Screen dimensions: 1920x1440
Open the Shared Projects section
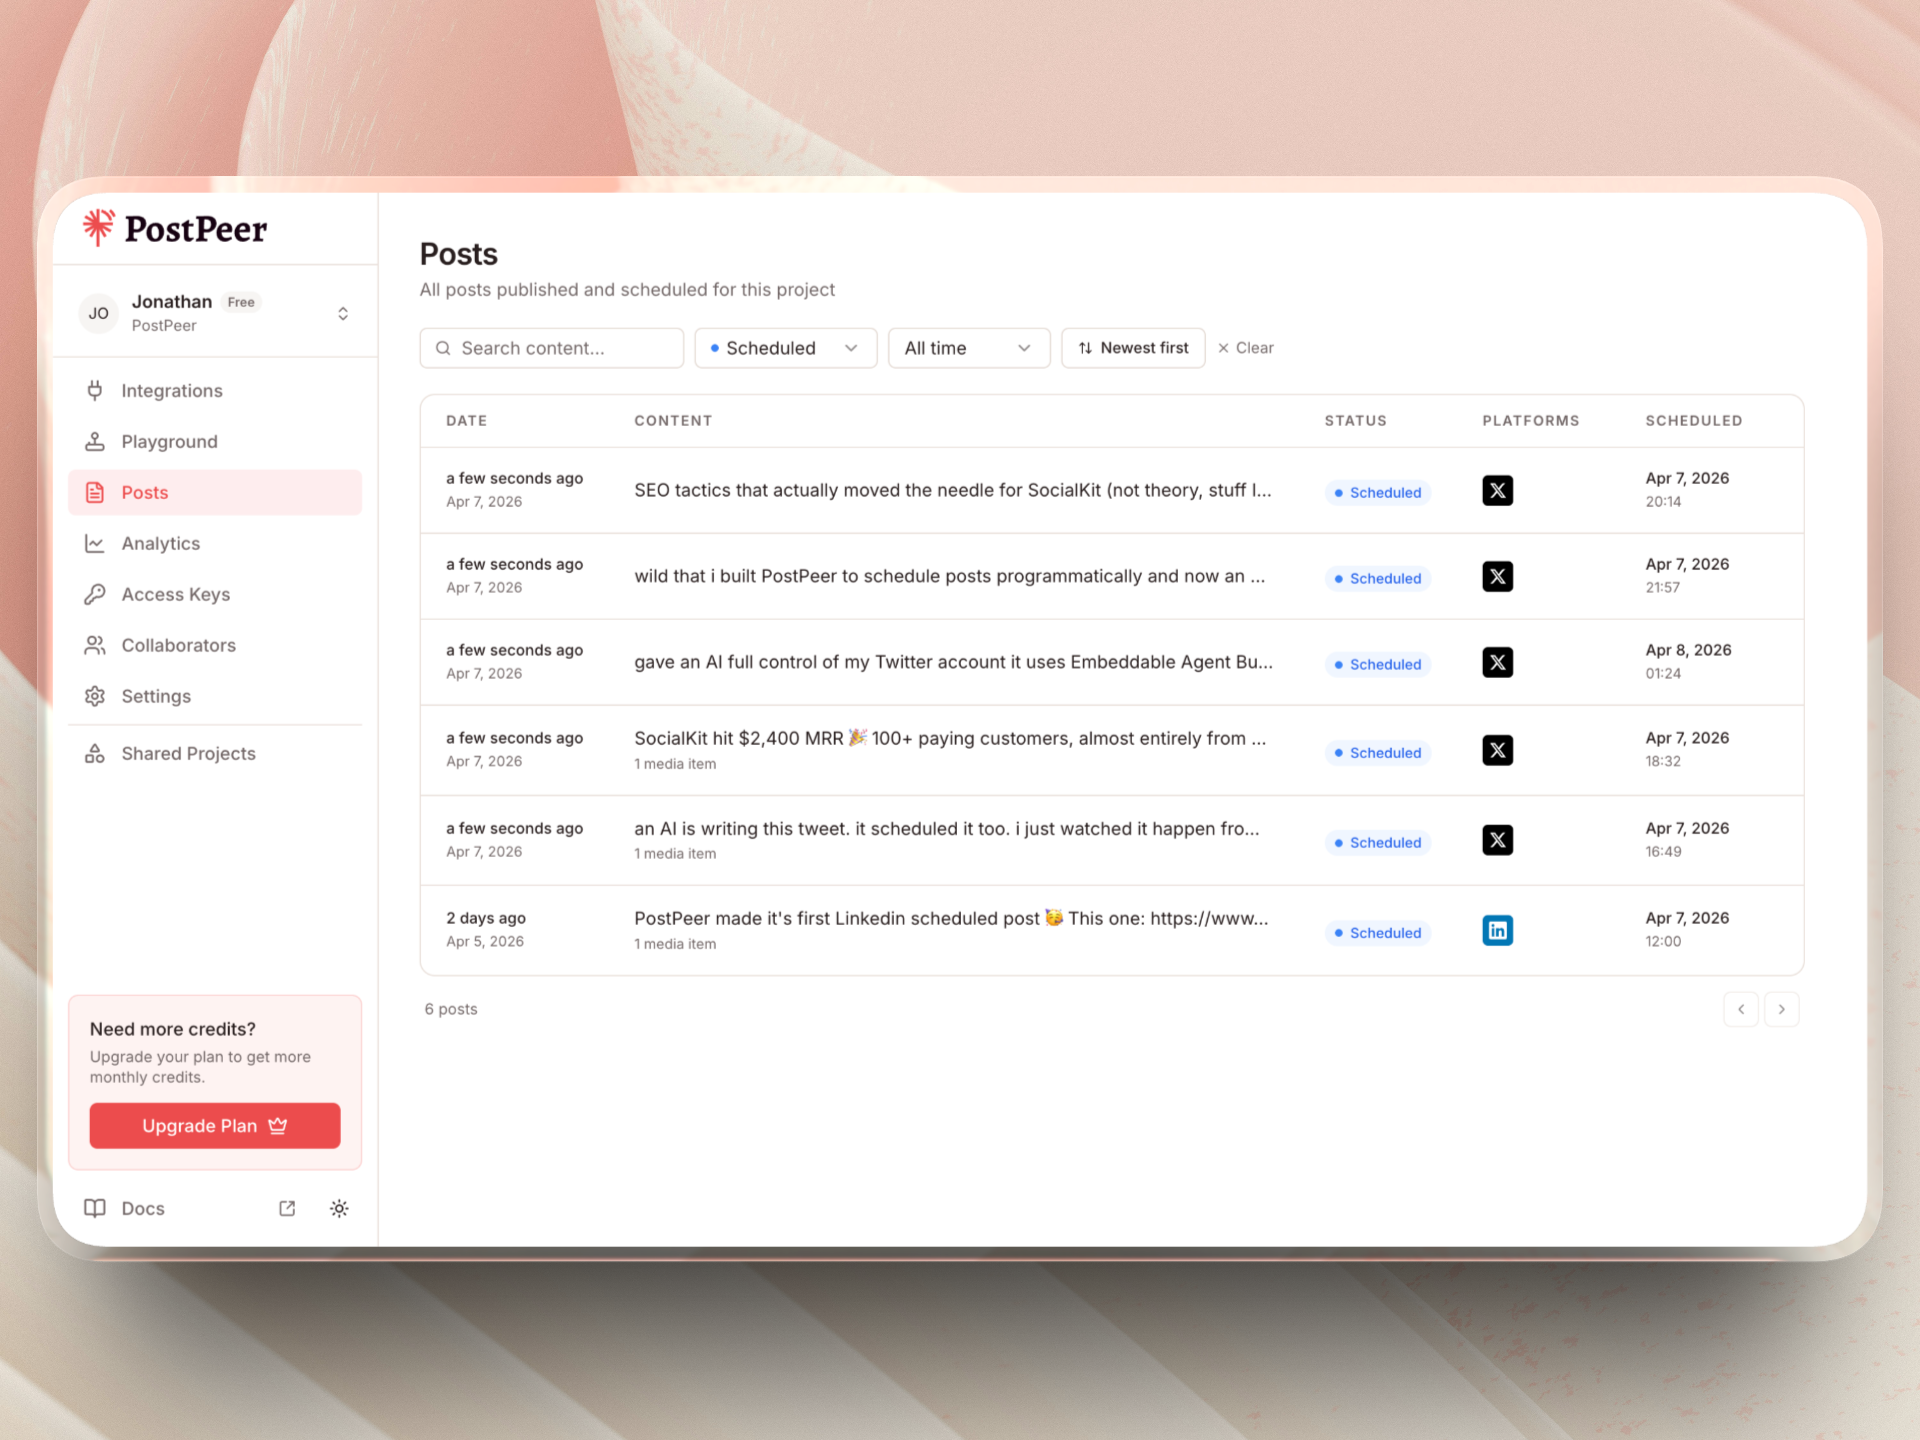pos(188,753)
